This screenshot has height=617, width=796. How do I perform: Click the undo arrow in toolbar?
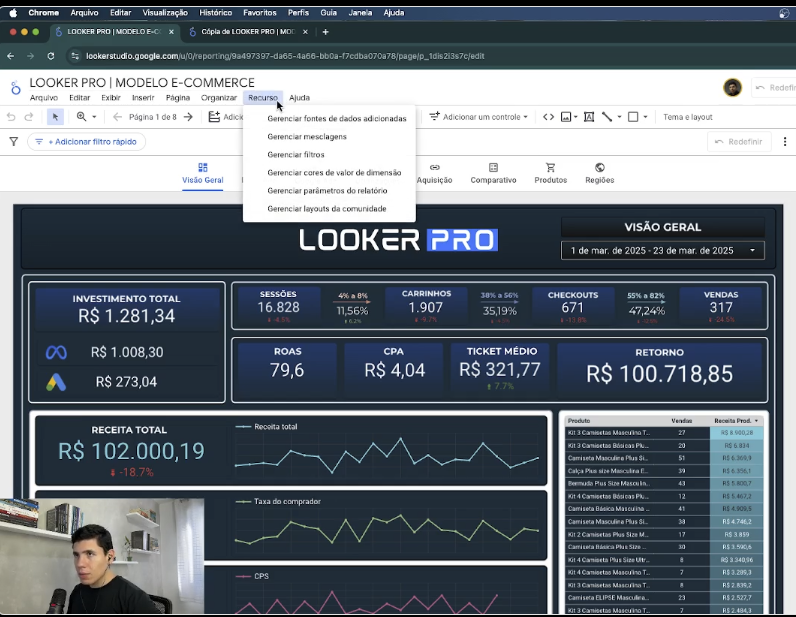pos(11,117)
